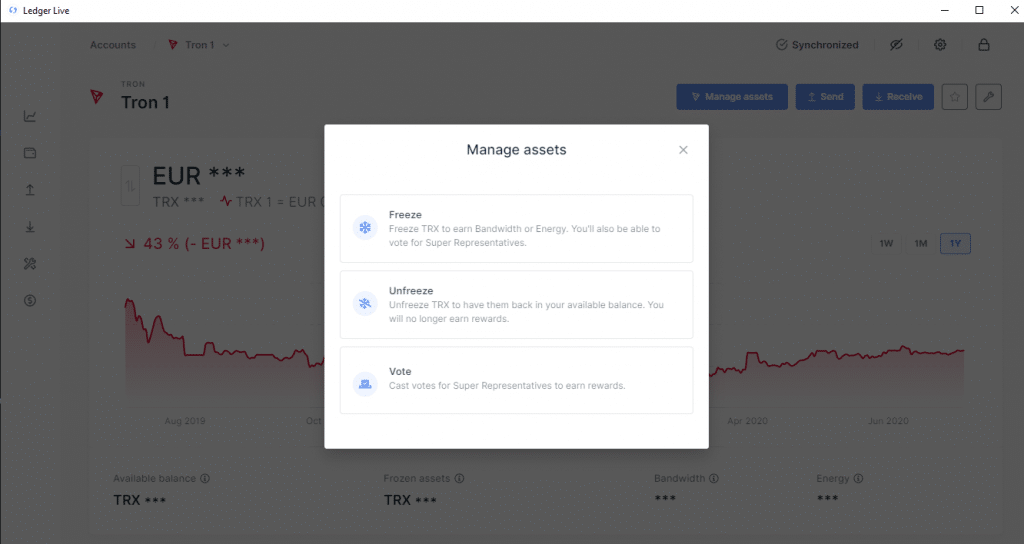
Task: Open Buy crypto dollar icon in sidebar
Action: 30,300
